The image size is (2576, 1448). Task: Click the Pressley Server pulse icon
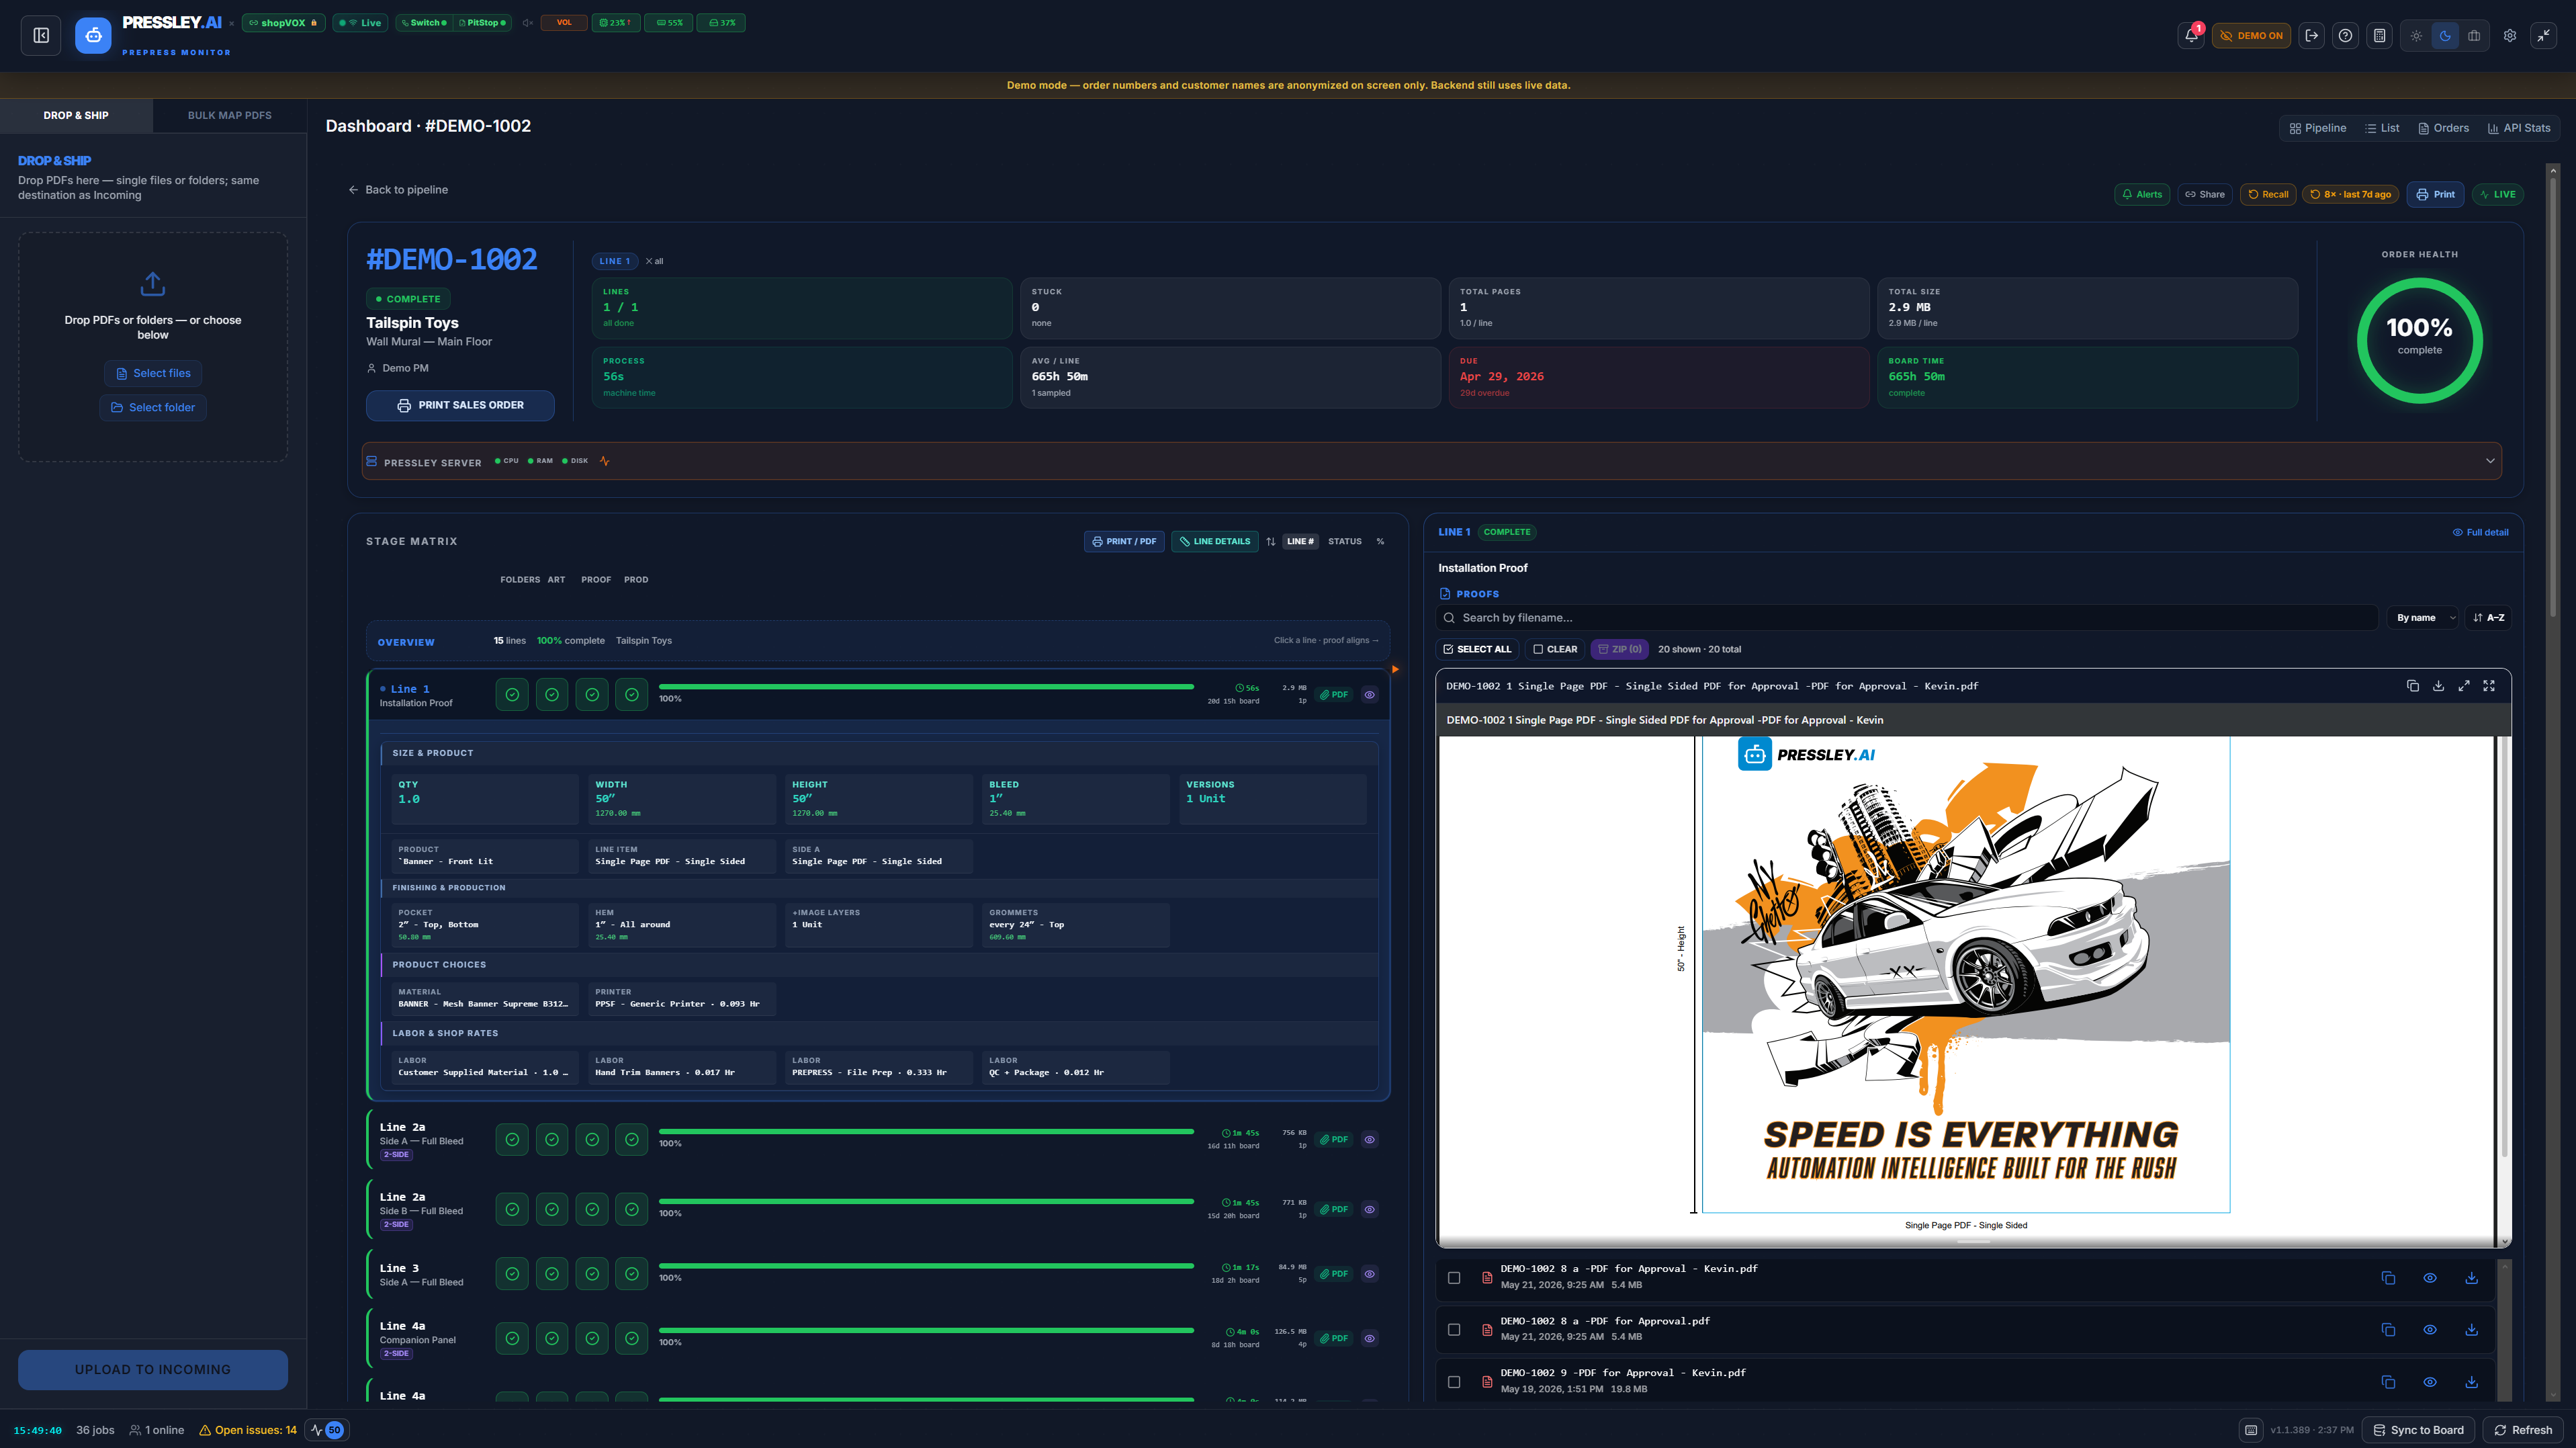(604, 461)
